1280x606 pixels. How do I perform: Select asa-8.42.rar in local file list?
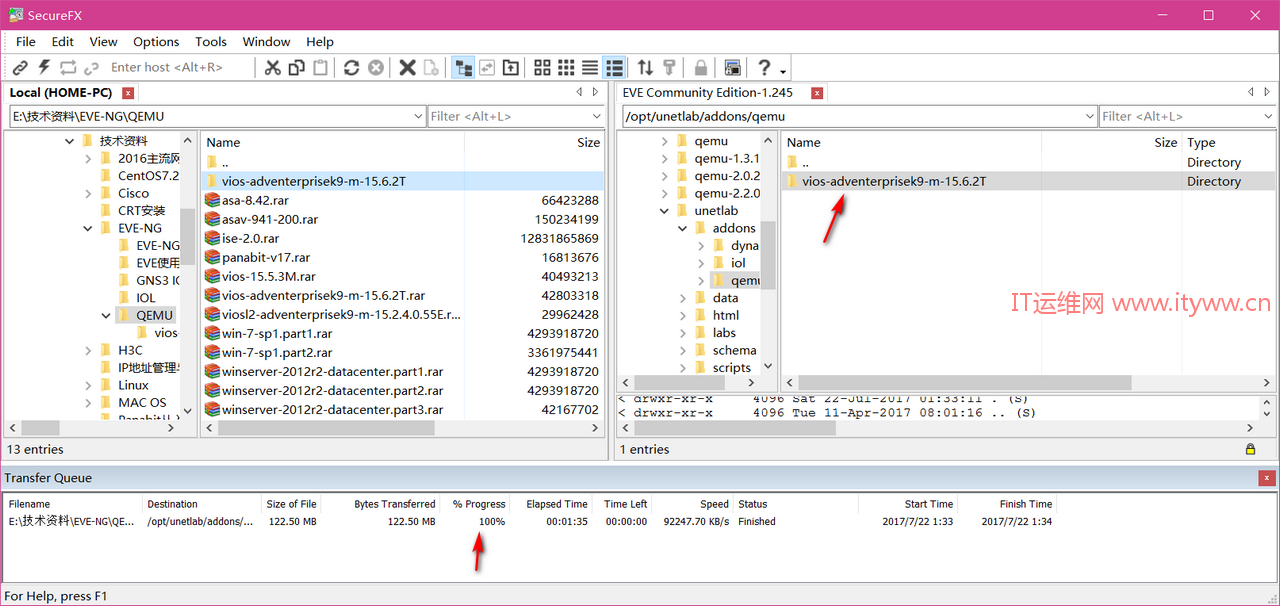pos(403,200)
